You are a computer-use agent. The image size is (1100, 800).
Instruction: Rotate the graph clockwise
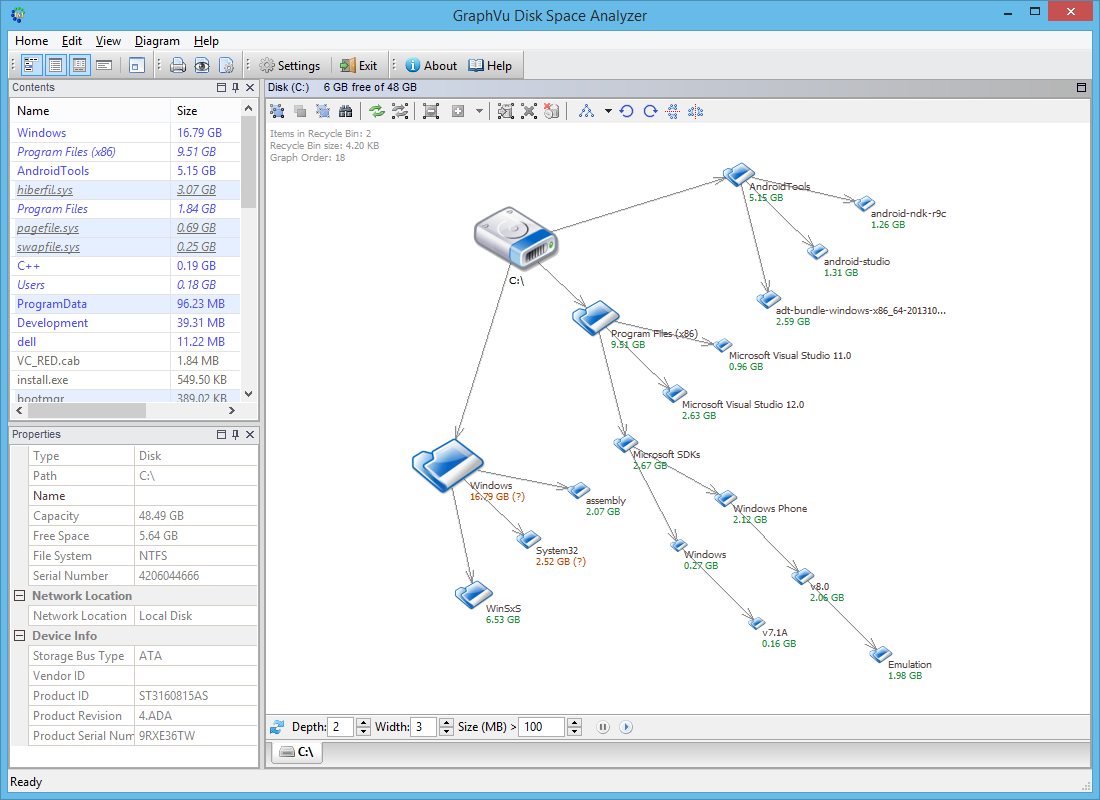pyautogui.click(x=650, y=111)
